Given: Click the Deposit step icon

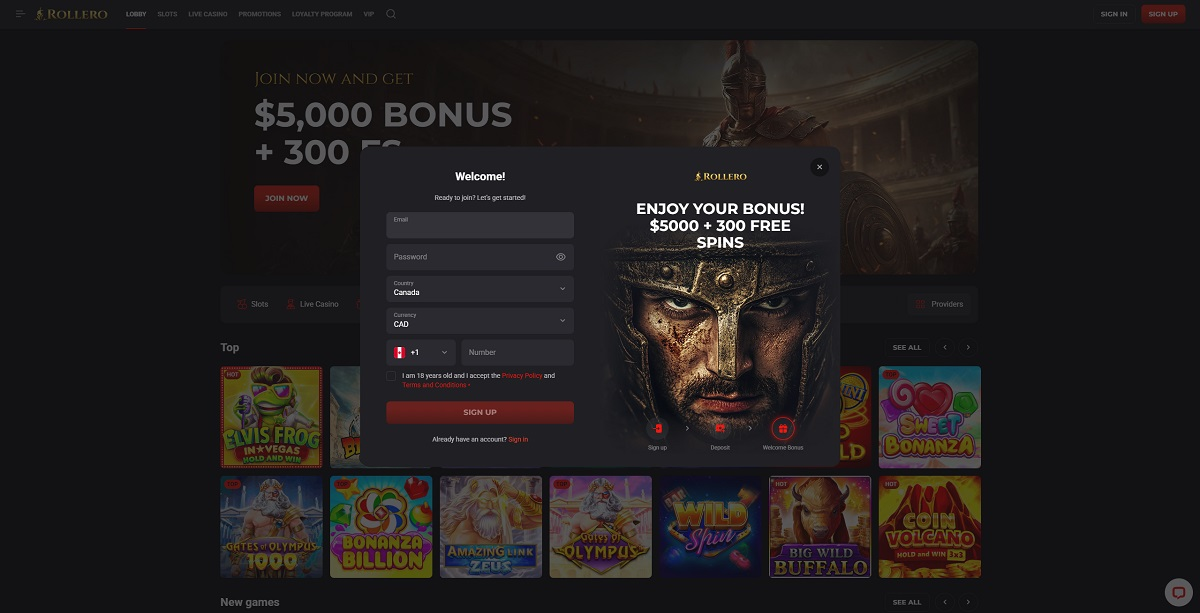Looking at the screenshot, I should 720,428.
